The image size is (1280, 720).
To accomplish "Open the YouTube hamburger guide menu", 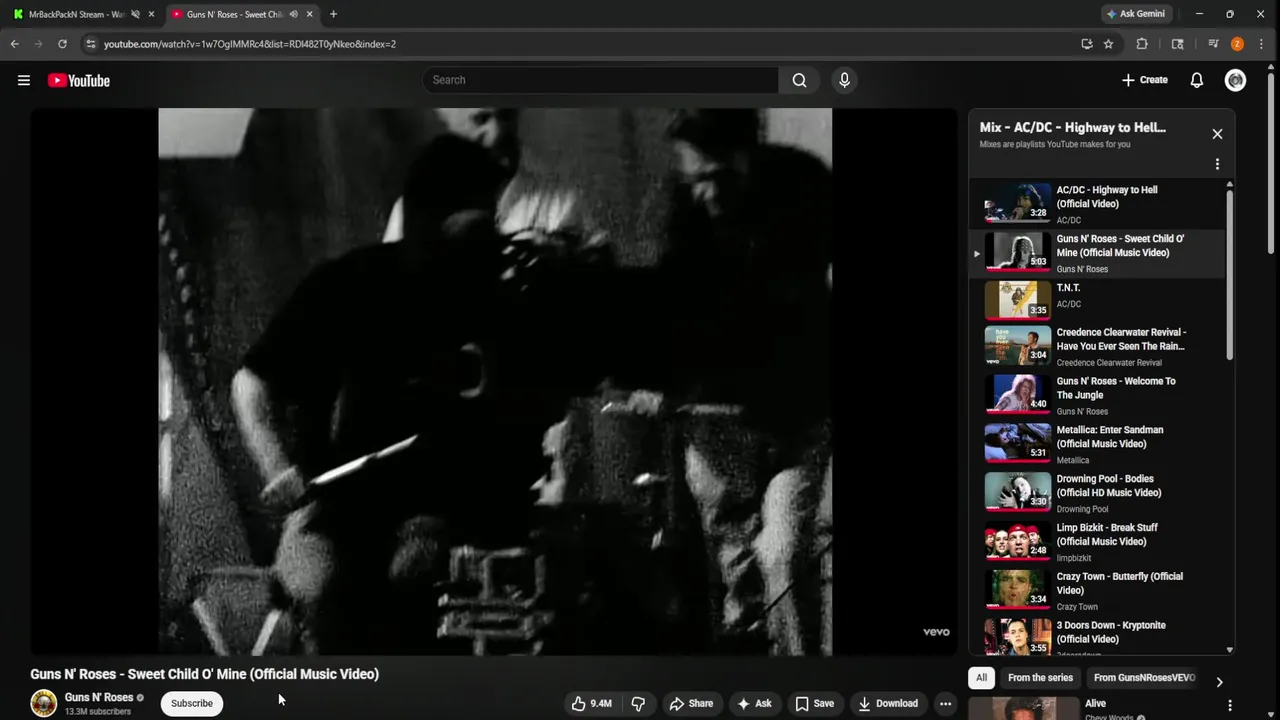I will point(24,80).
